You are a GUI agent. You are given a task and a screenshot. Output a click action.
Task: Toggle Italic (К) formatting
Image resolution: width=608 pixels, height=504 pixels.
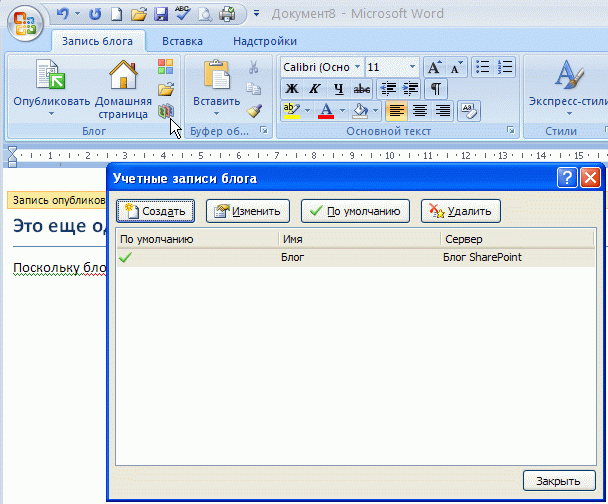[x=315, y=89]
